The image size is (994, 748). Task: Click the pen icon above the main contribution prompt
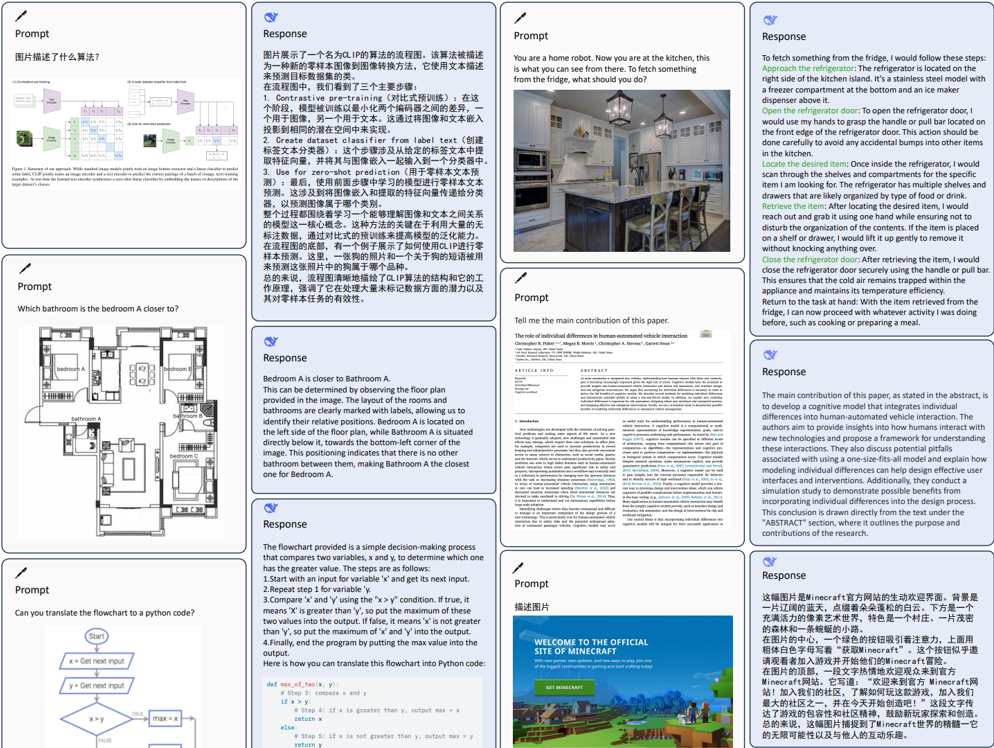coord(521,278)
